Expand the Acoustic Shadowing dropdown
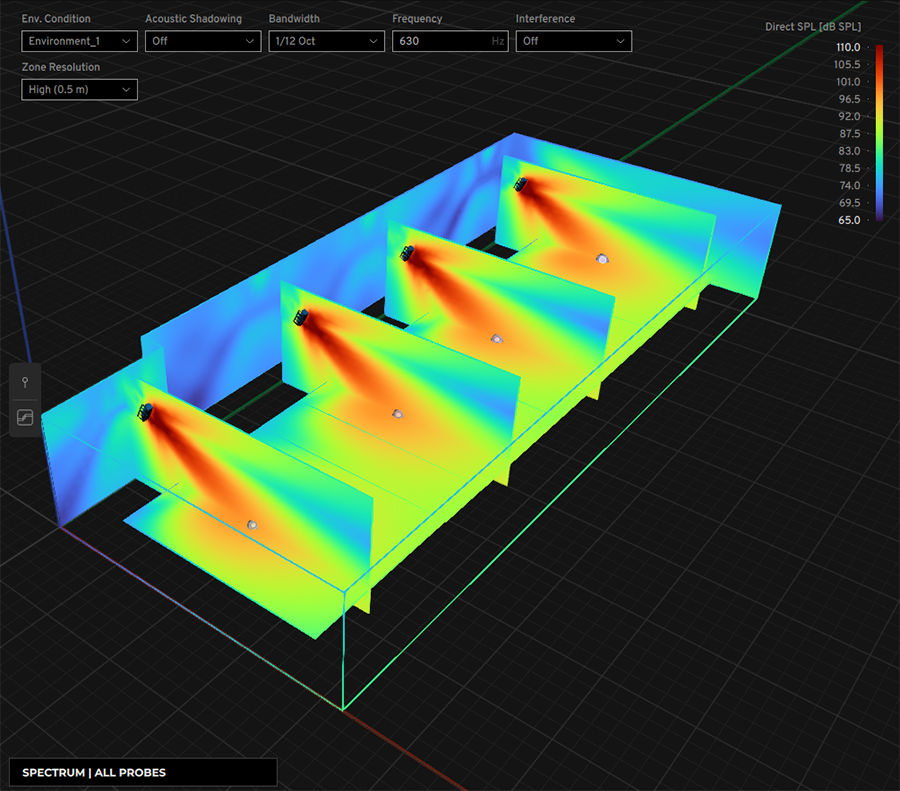 203,41
